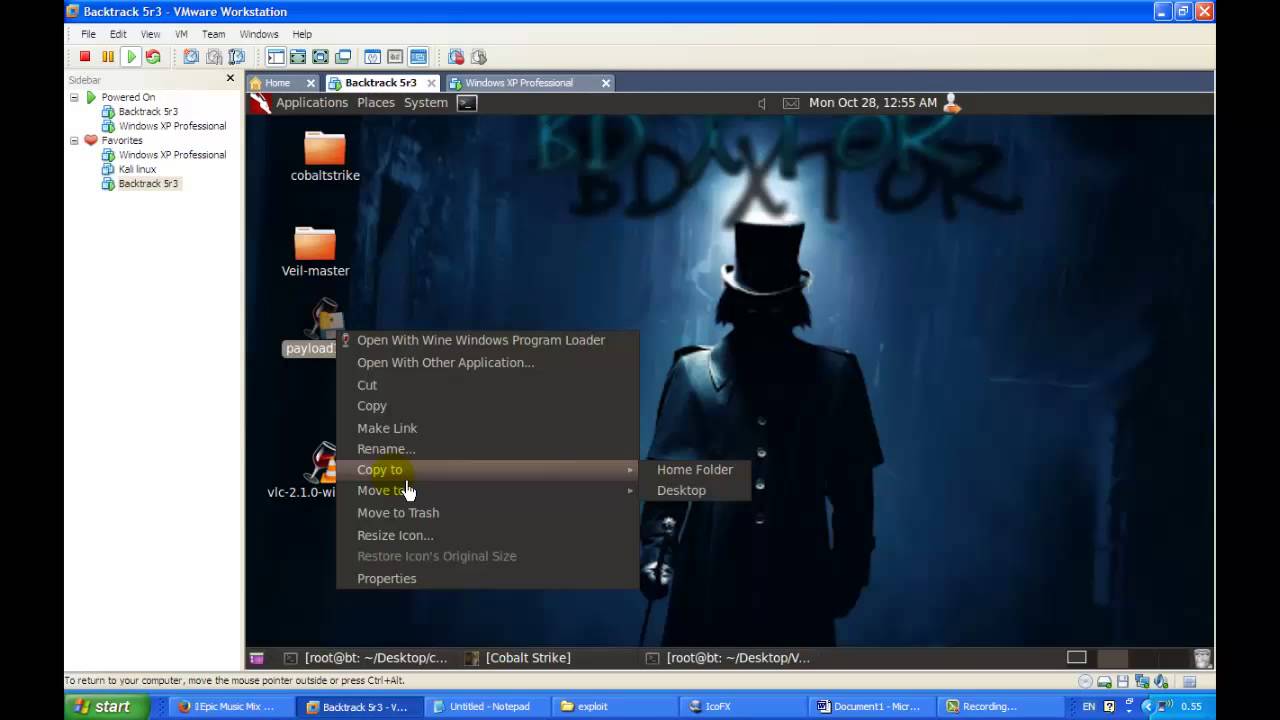Open the cobaltstrike desktop folder
This screenshot has width=1280, height=720.
pyautogui.click(x=325, y=156)
